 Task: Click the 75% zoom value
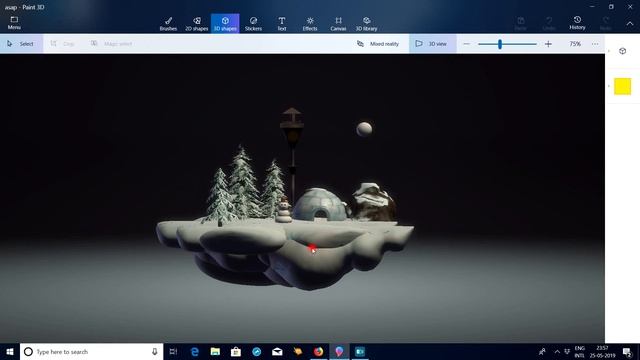click(x=575, y=44)
